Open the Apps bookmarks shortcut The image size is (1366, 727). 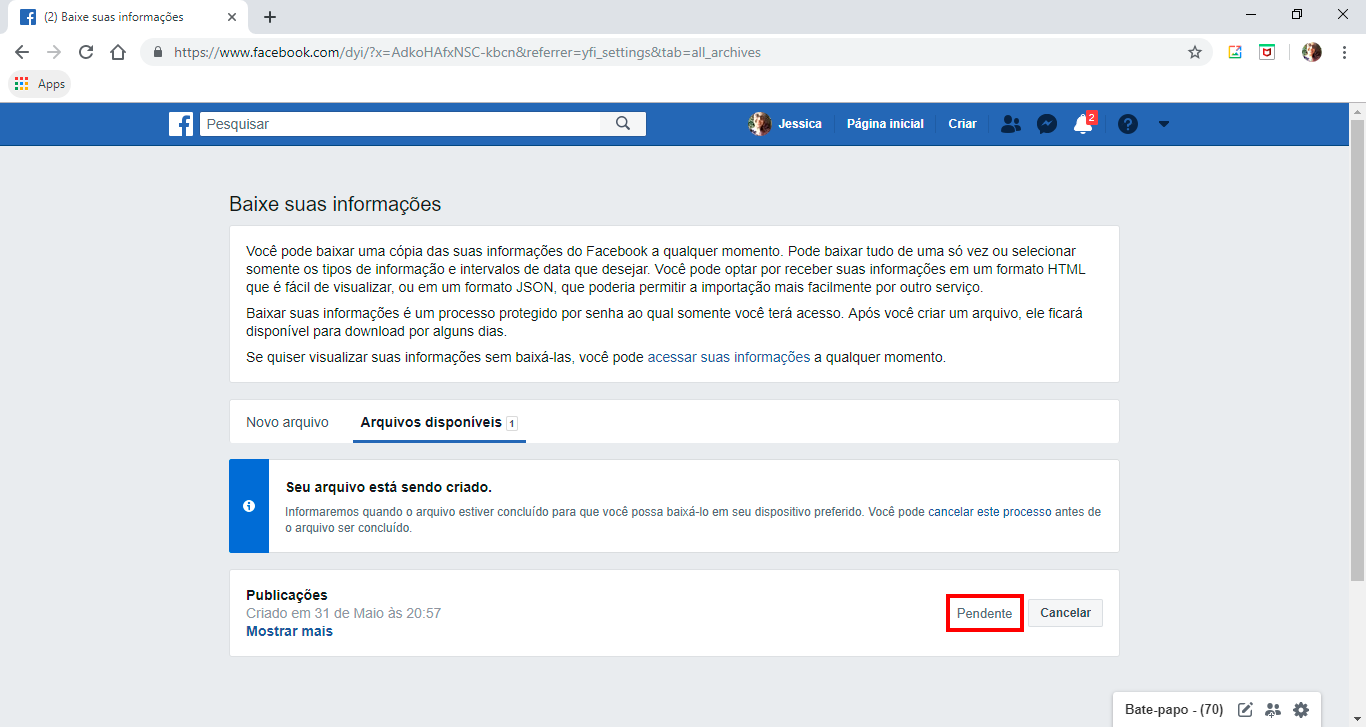pyautogui.click(x=40, y=84)
